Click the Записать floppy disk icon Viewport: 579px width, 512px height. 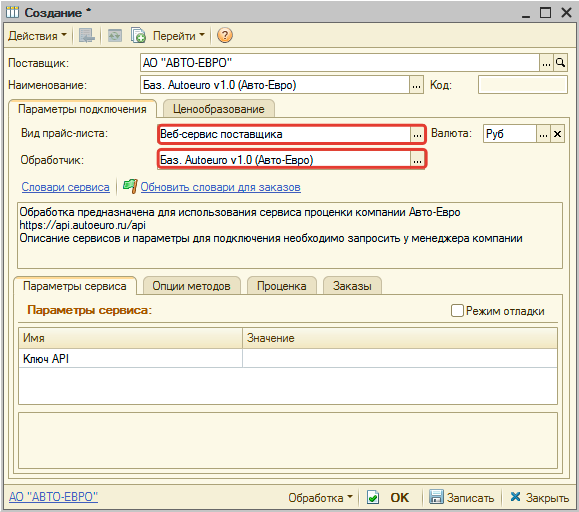click(436, 497)
